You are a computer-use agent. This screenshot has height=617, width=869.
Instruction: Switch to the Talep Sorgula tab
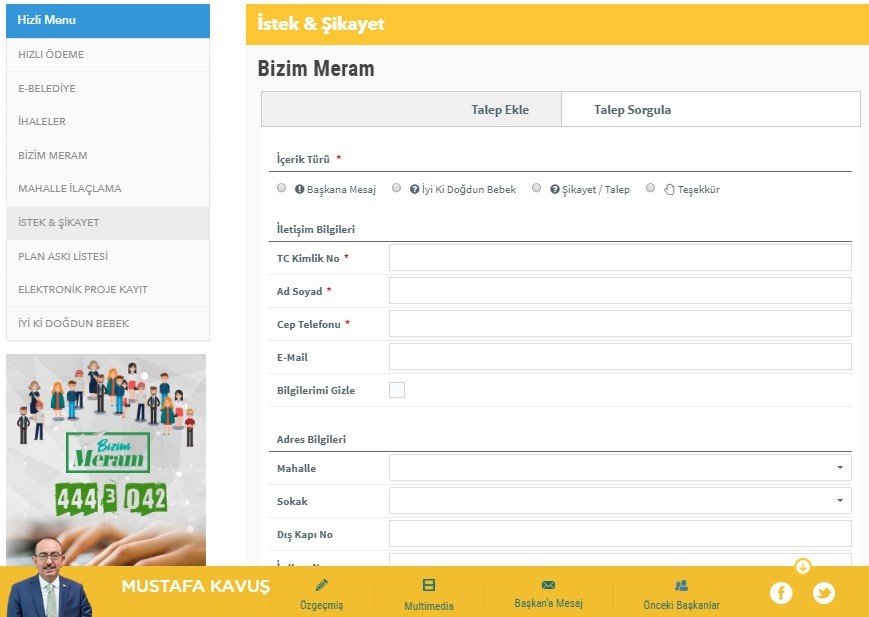point(632,110)
